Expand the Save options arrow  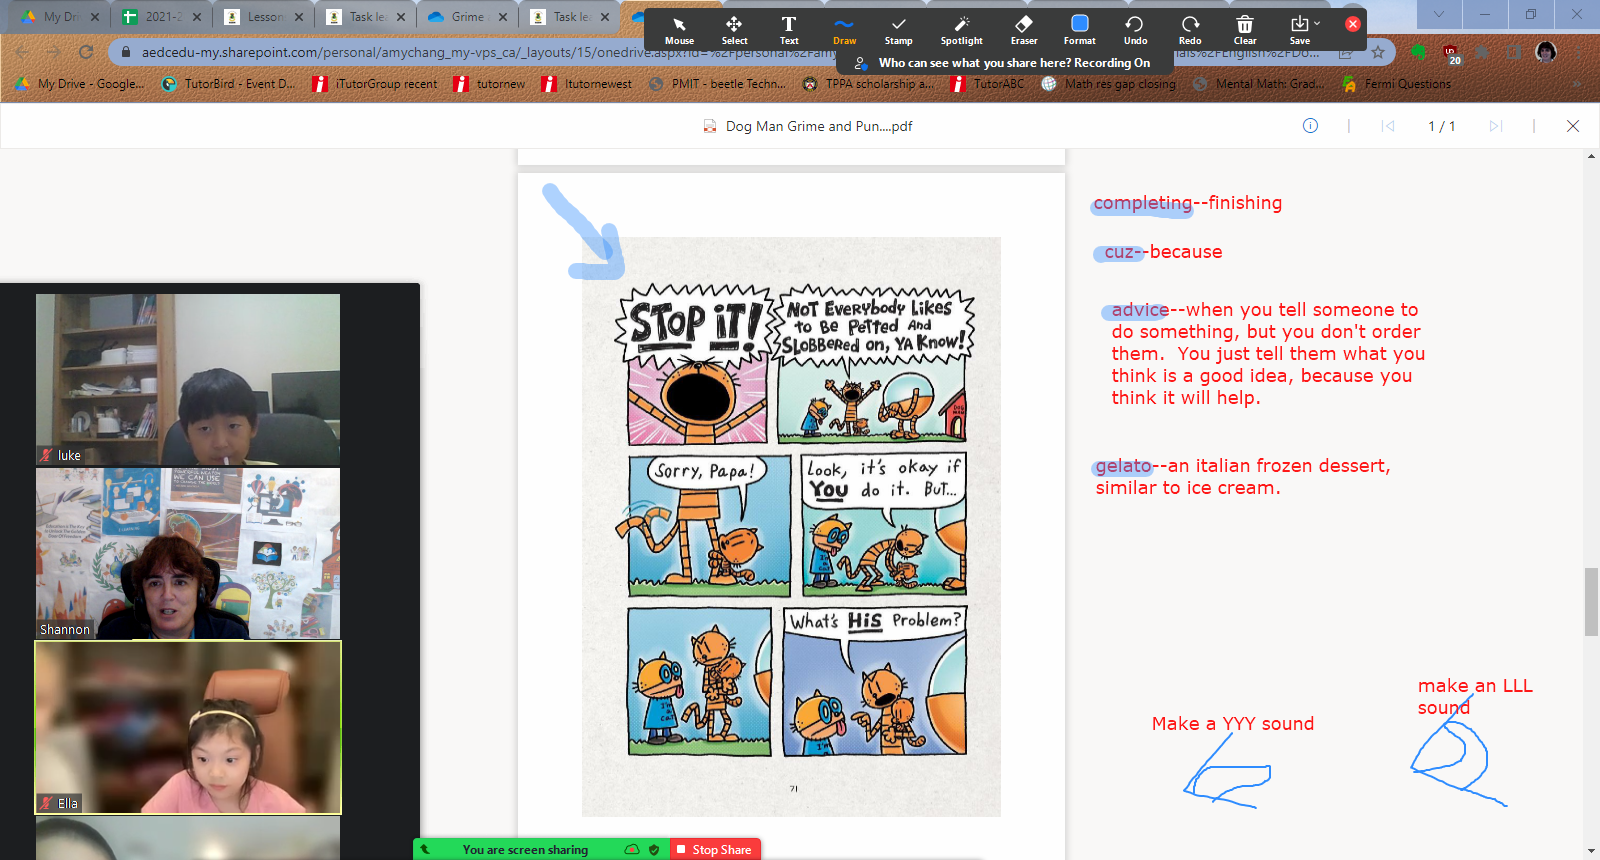[1318, 23]
